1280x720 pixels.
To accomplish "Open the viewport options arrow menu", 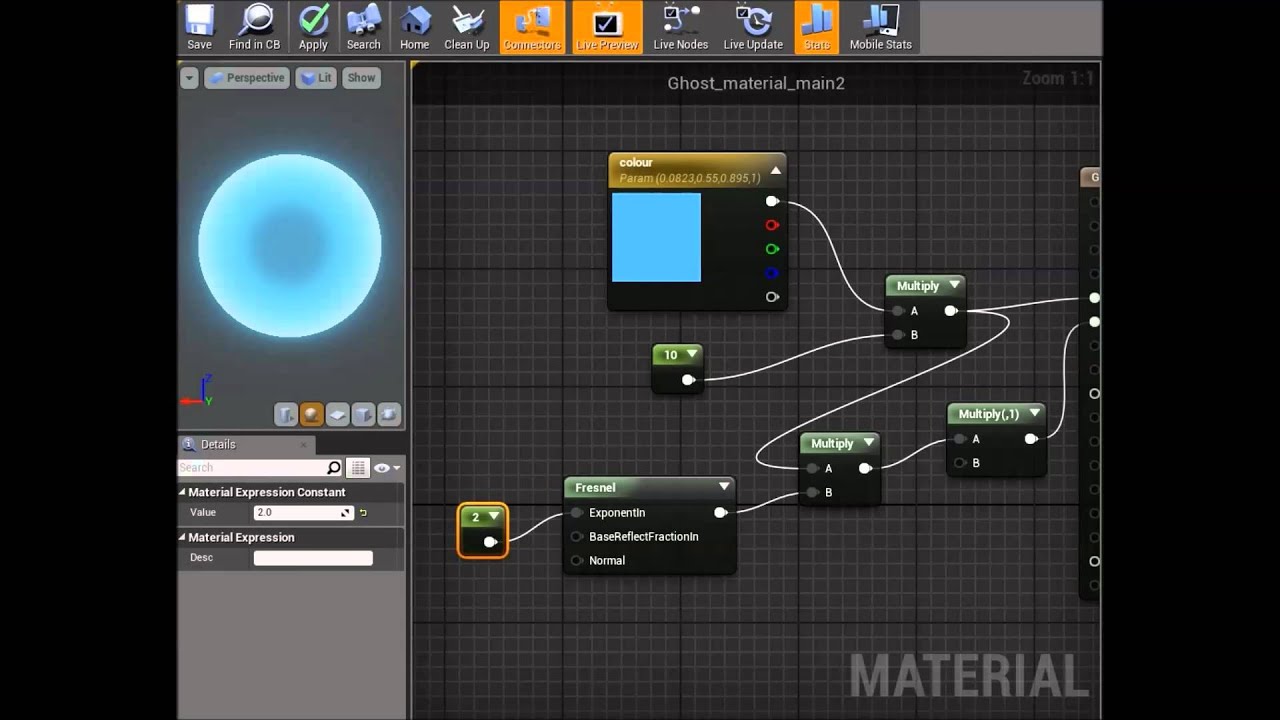I will point(189,78).
